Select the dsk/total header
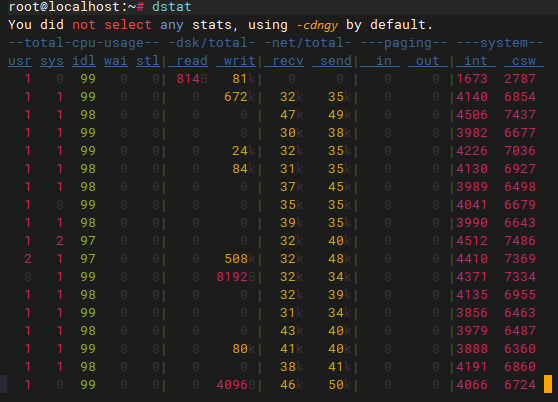Viewport: 558px width, 402px height. [211, 43]
